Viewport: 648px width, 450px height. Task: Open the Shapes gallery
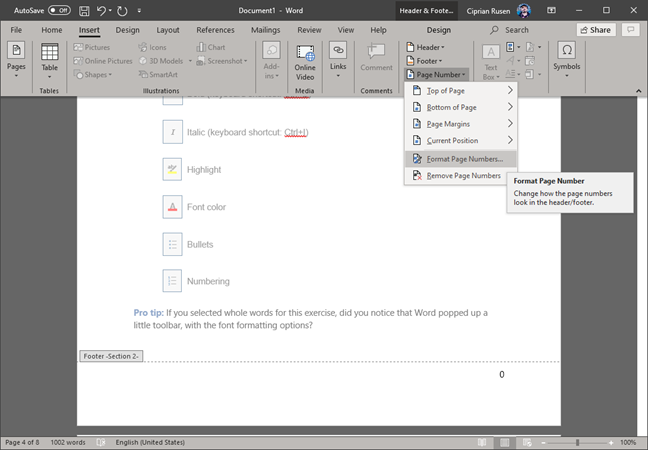[93, 74]
